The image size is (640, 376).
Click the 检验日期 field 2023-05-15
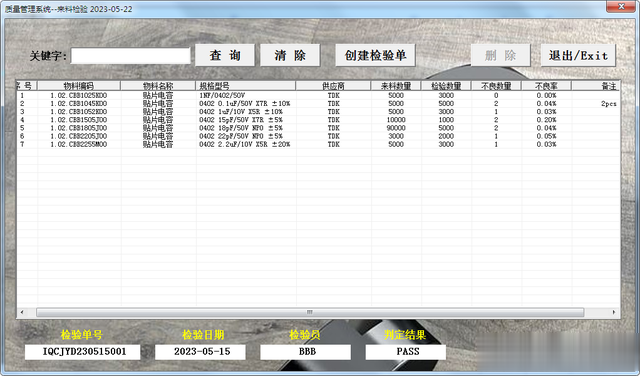200,352
